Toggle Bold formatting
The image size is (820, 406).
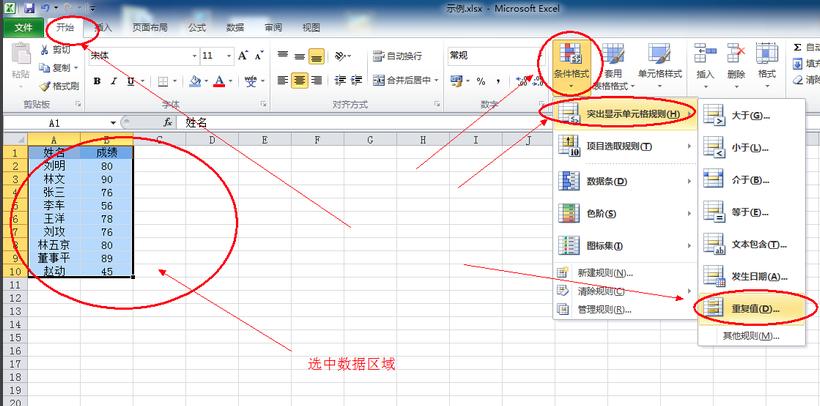click(x=97, y=81)
